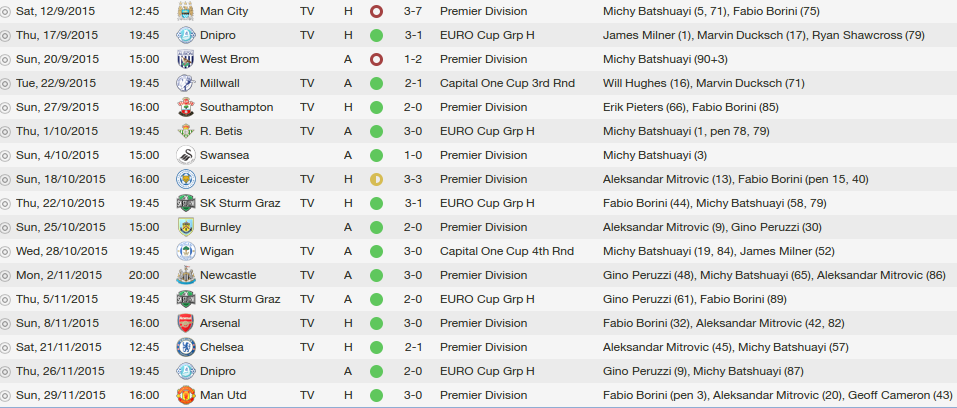The height and width of the screenshot is (408, 957).
Task: Click the Burnley club badge
Action: [x=186, y=227]
